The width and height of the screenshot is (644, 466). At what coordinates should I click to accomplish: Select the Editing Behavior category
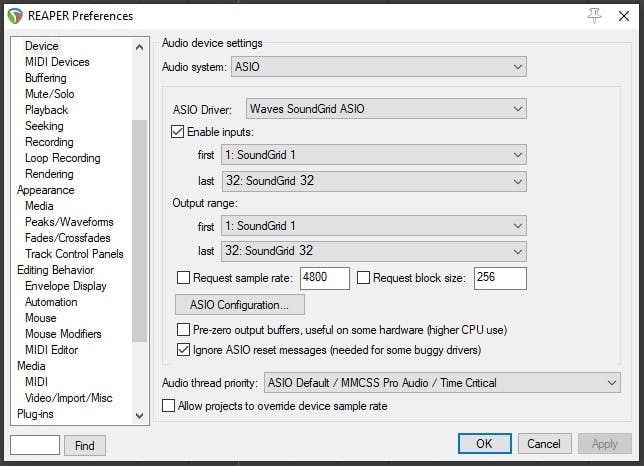[55, 270]
